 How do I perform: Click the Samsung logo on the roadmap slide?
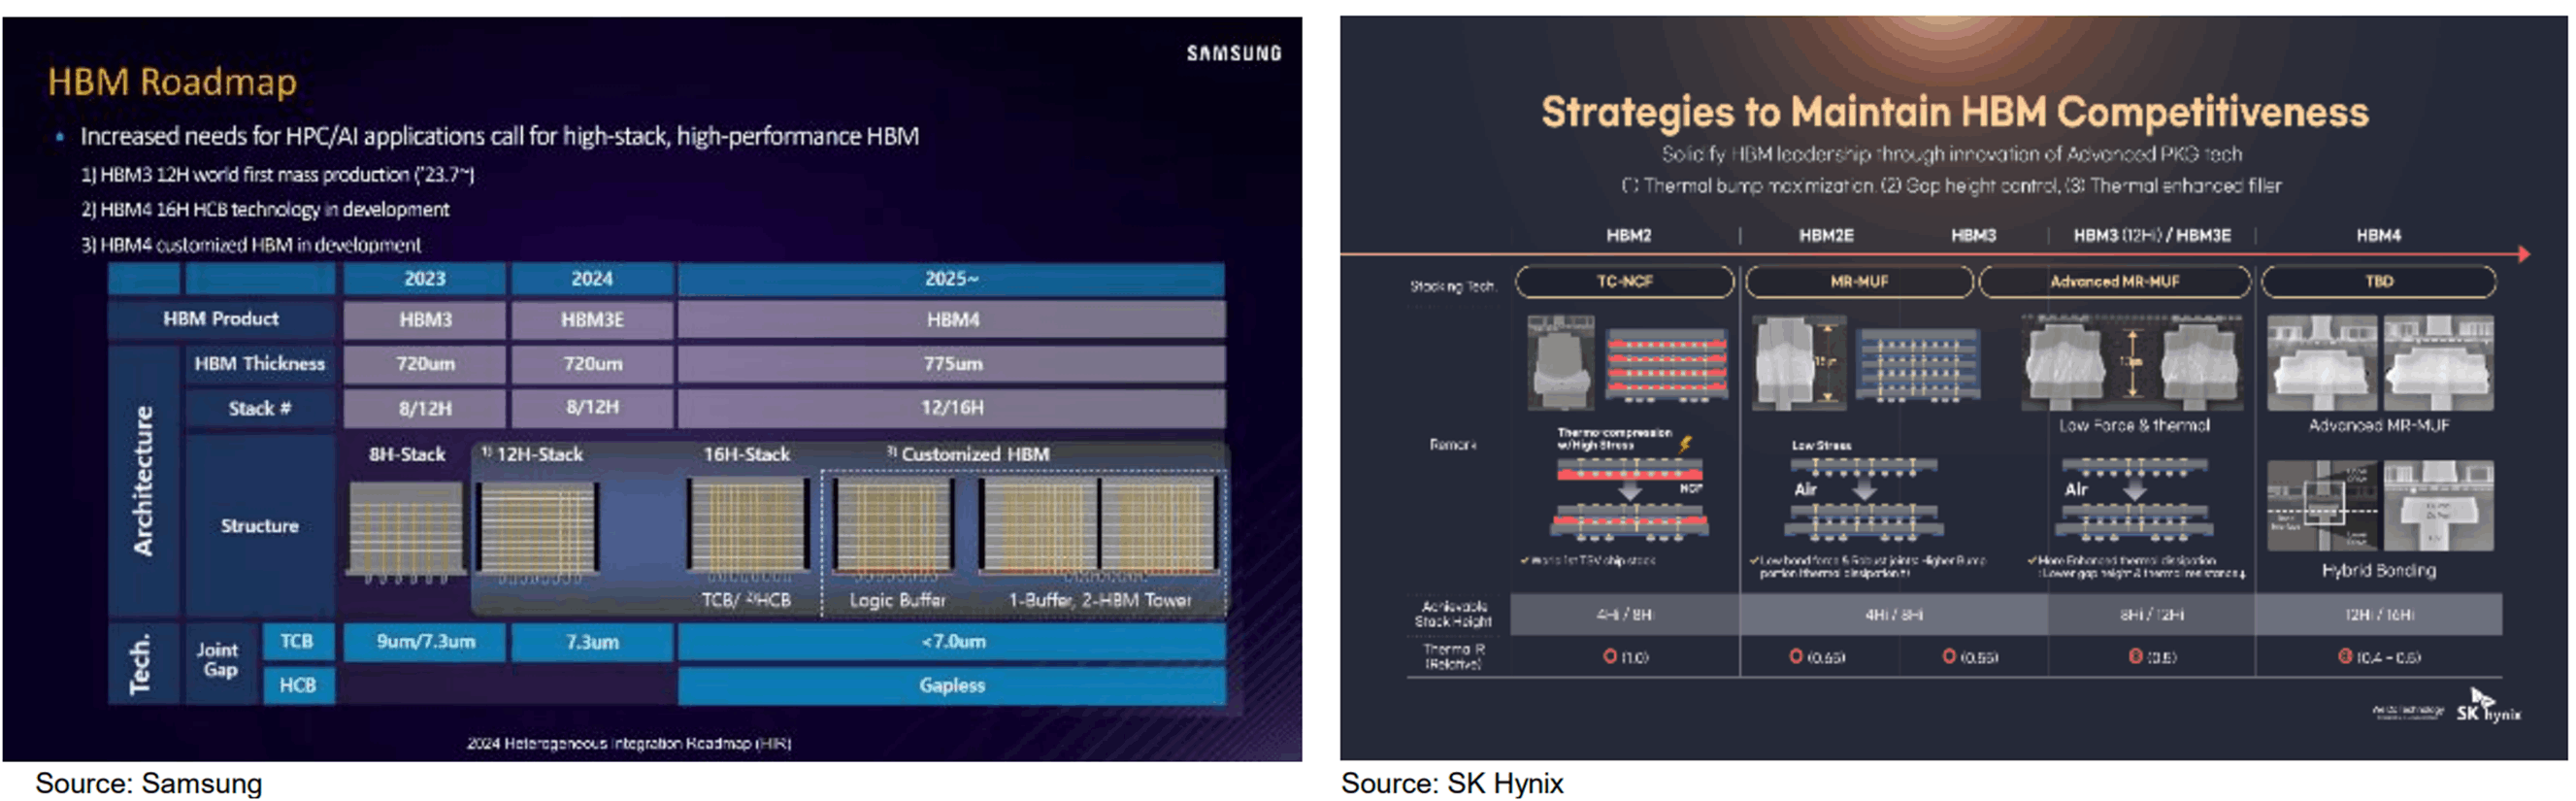(1233, 53)
